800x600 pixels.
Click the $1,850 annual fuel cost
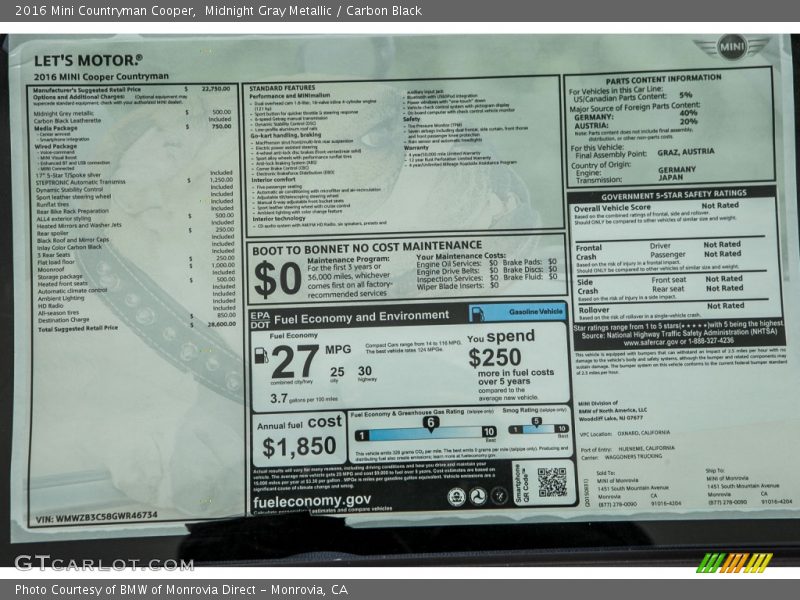pyautogui.click(x=299, y=446)
